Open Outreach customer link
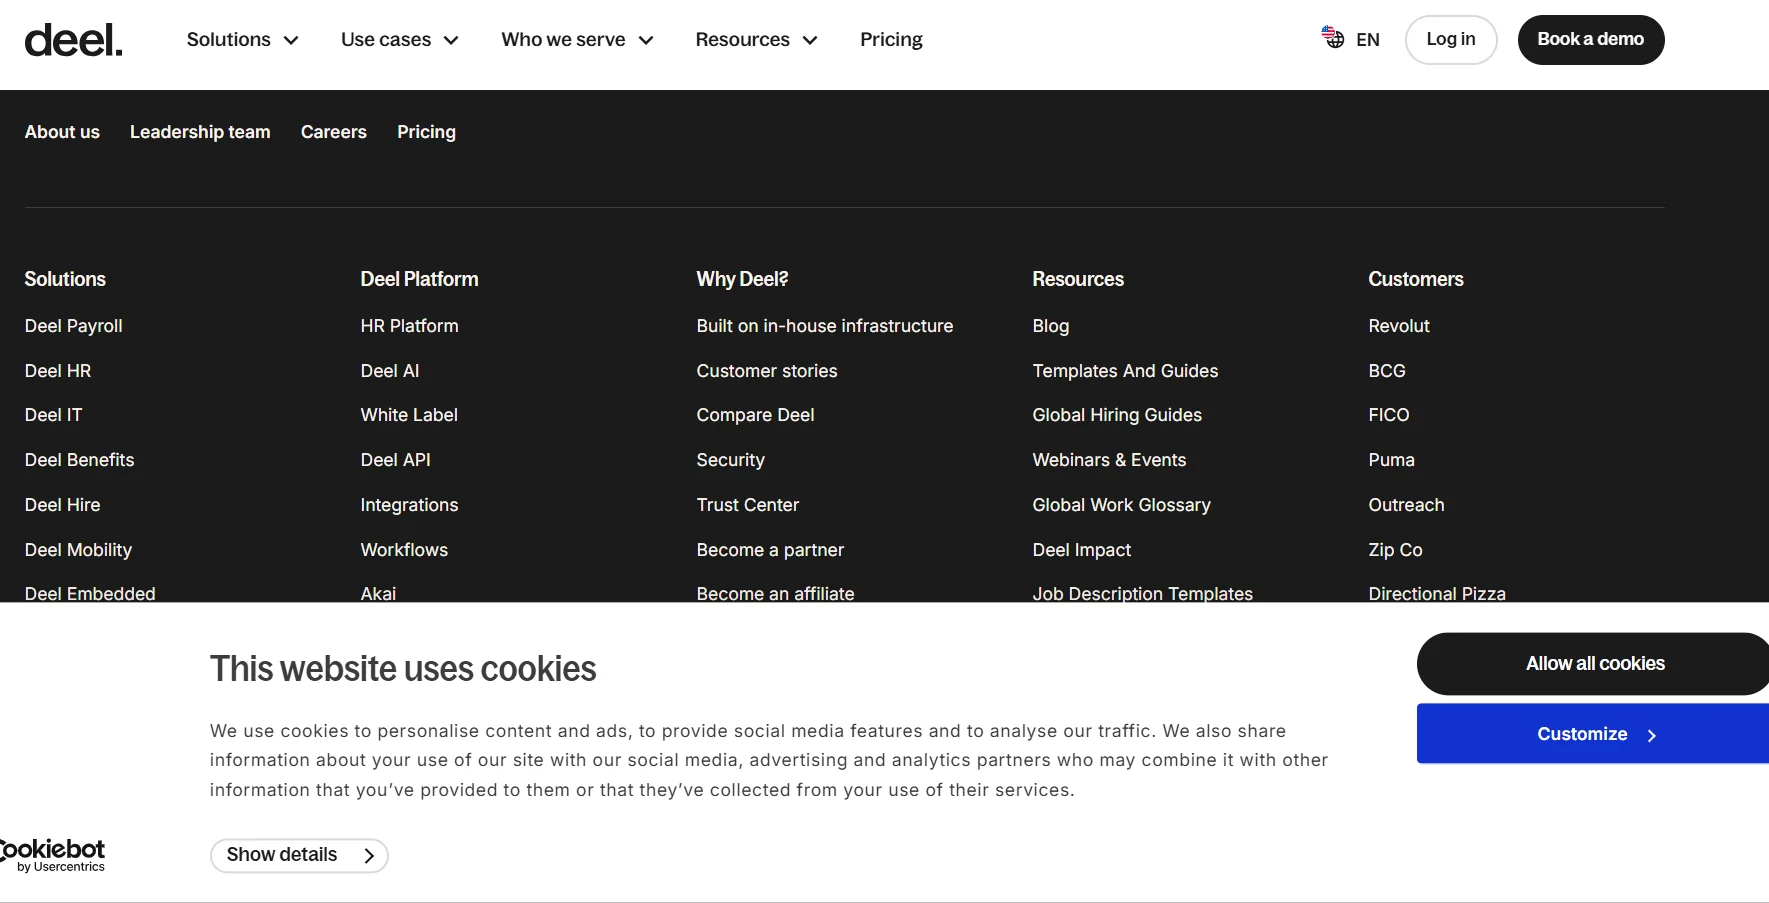1769x903 pixels. [1407, 505]
